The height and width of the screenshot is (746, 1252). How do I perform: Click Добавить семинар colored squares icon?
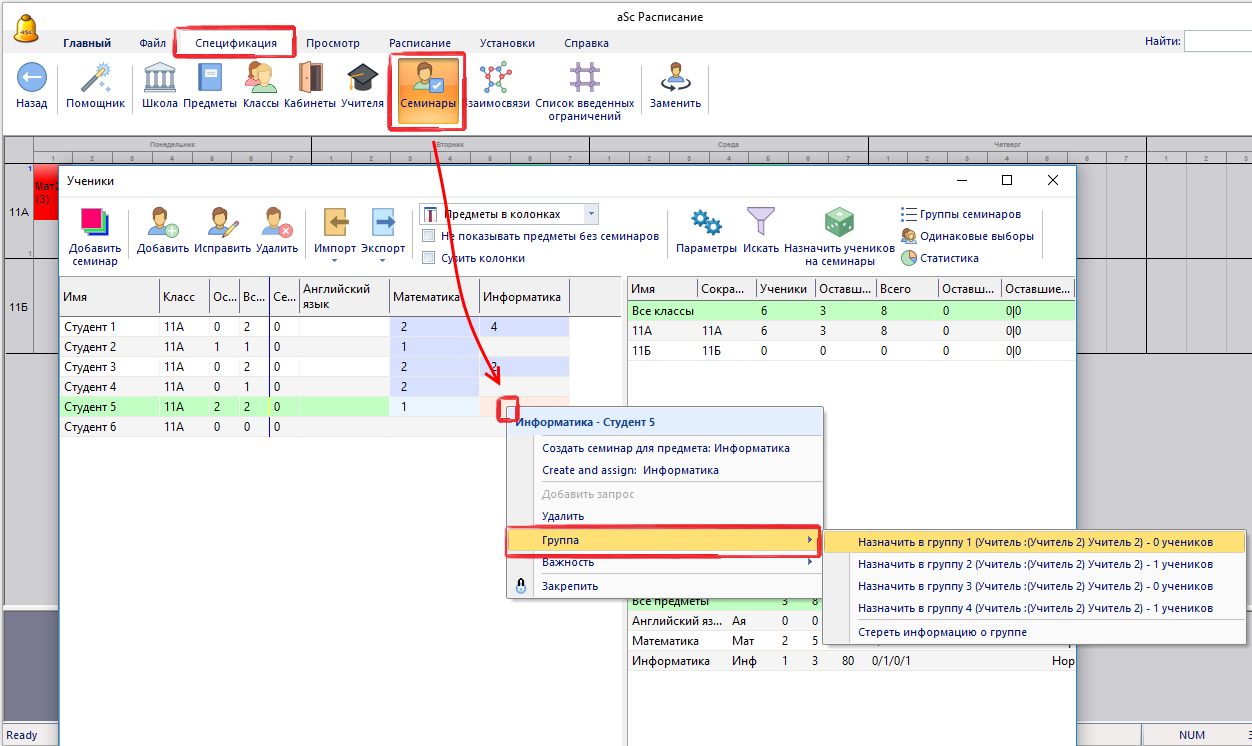pos(95,223)
